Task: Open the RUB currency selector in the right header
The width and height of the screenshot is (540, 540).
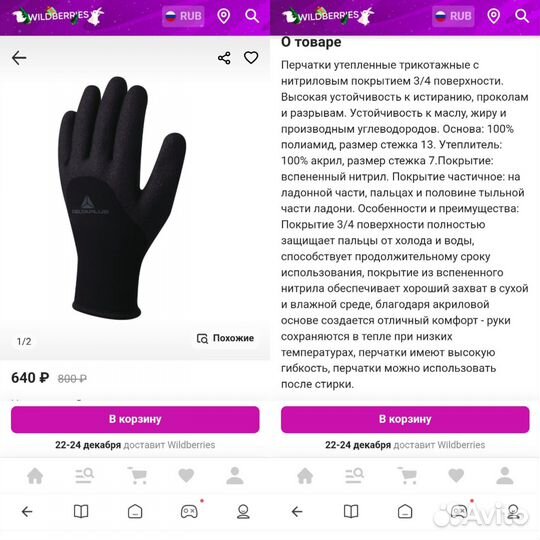Action: [453, 16]
